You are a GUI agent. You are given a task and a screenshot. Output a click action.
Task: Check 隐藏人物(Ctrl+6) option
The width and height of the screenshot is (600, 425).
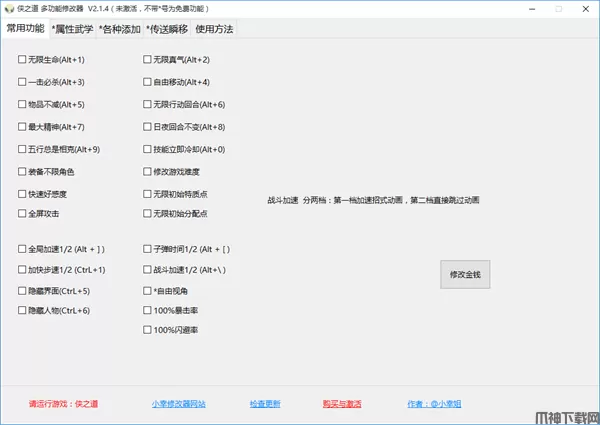[22, 310]
